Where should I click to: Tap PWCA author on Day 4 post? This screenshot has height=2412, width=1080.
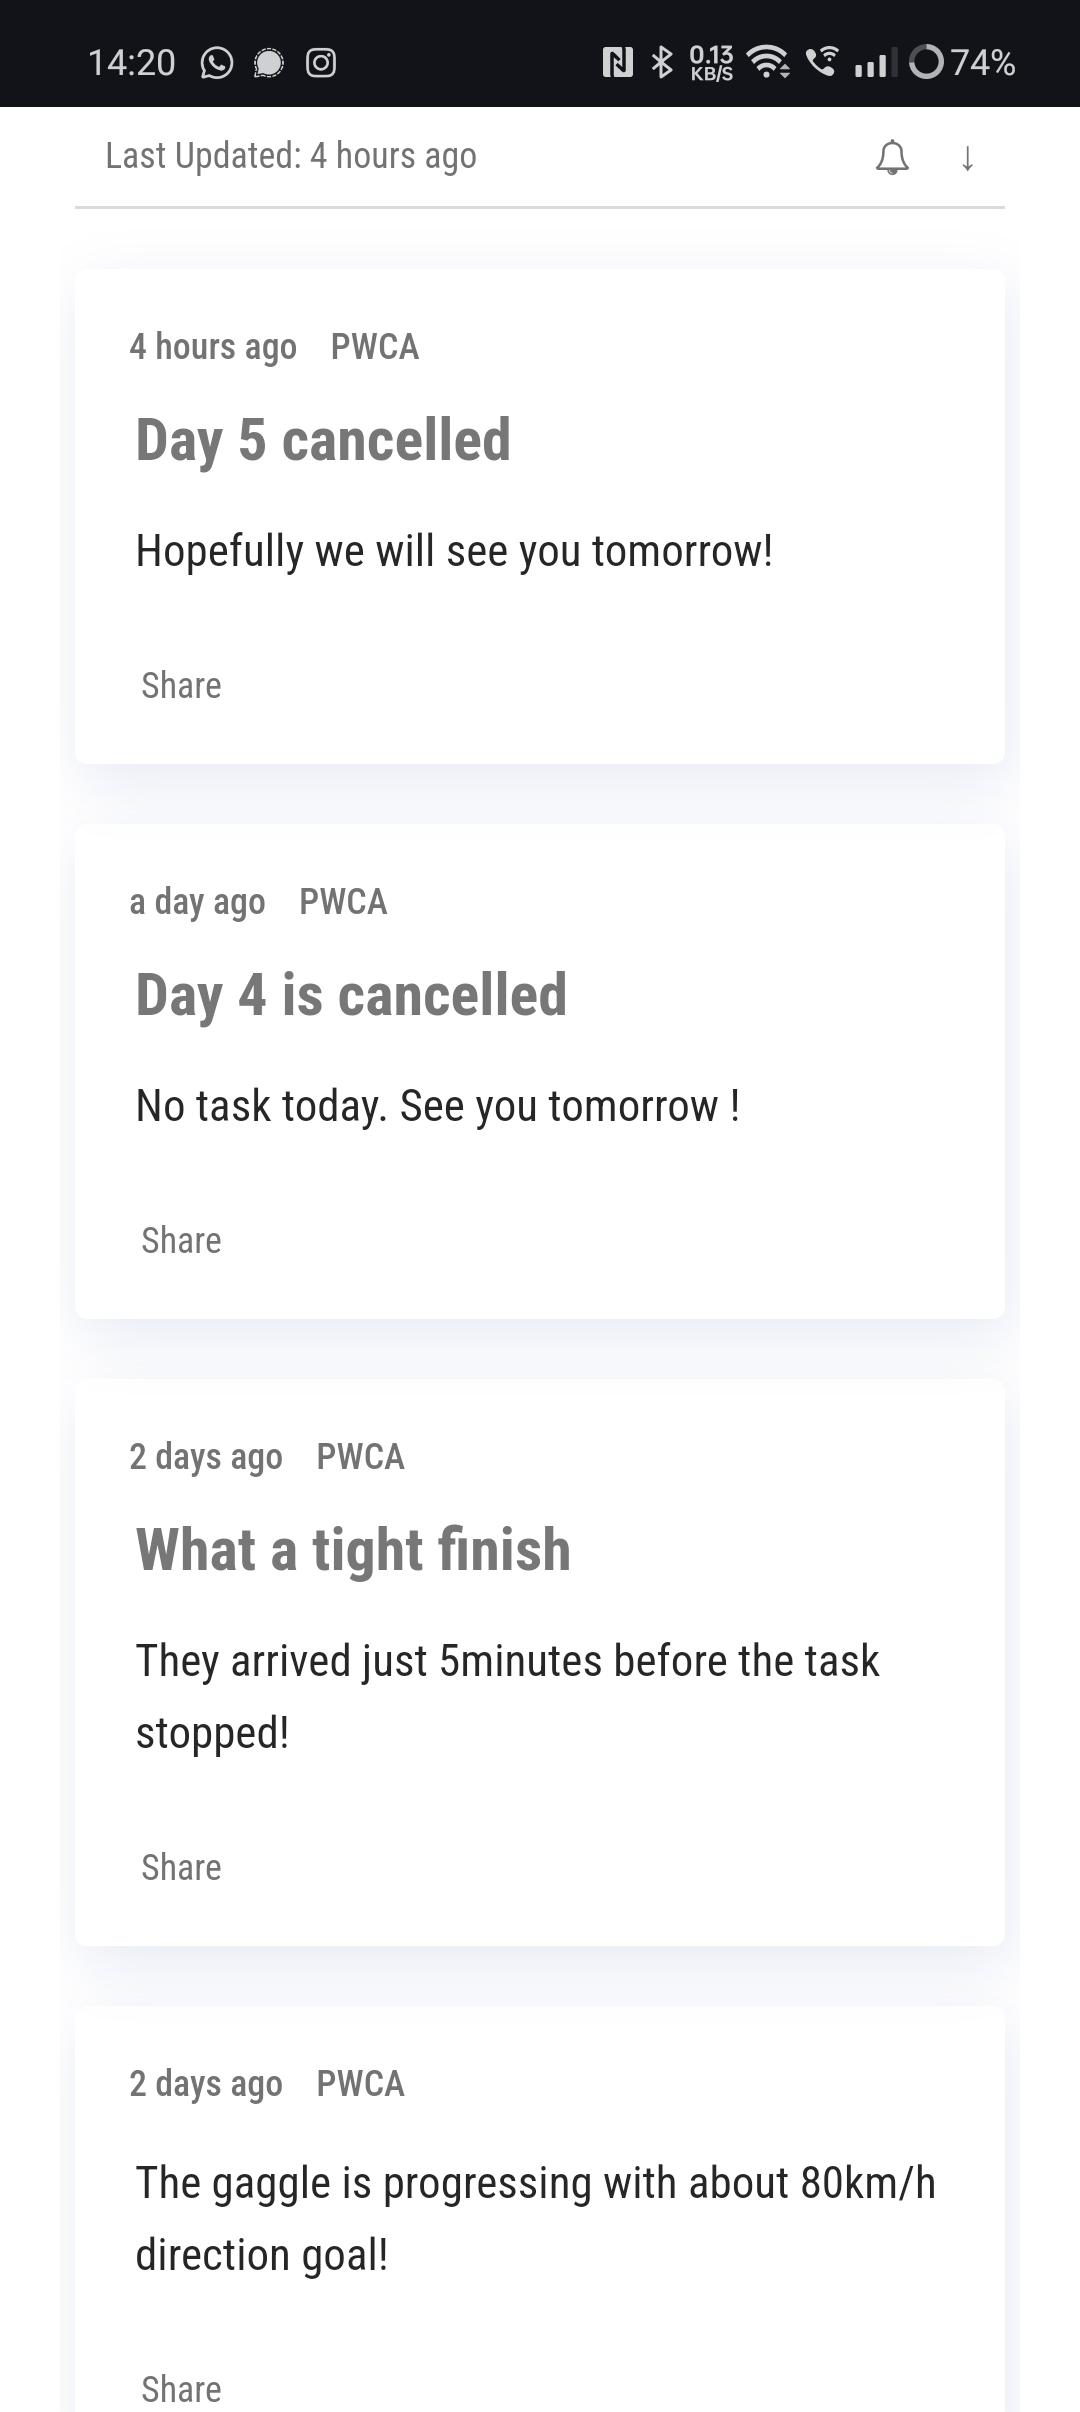(x=343, y=902)
